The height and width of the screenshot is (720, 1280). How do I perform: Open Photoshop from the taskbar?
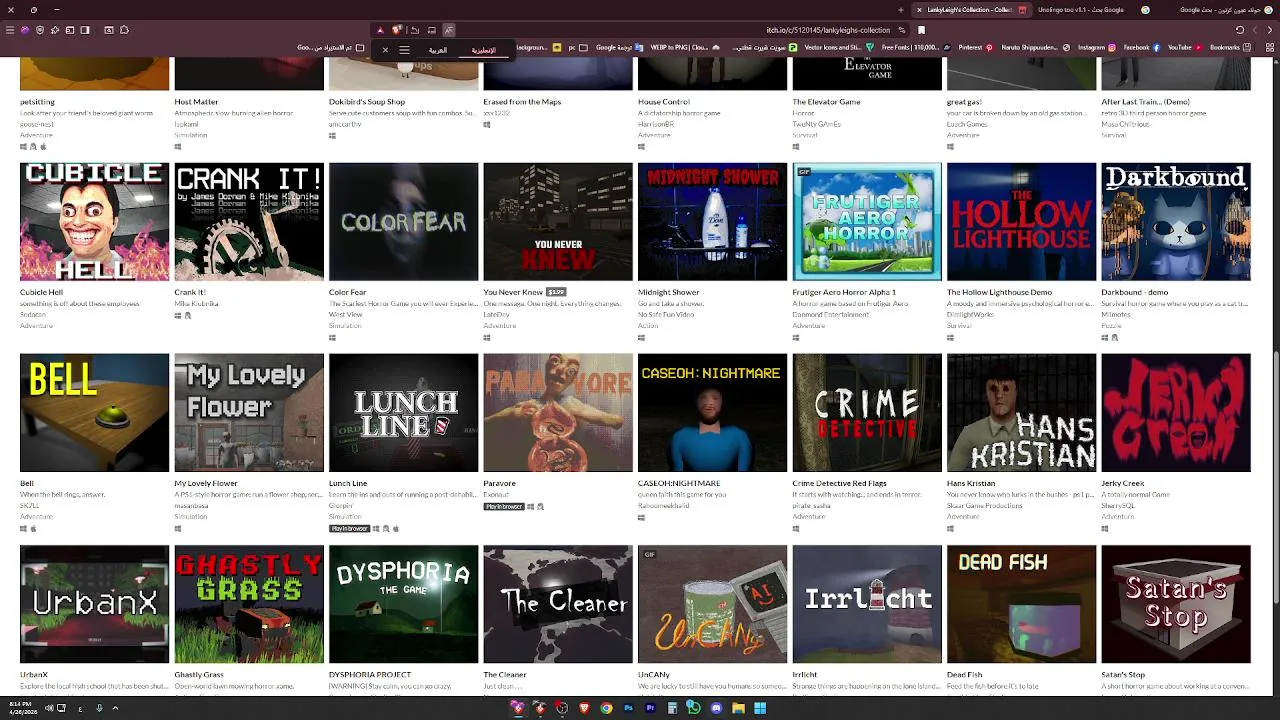(x=628, y=708)
